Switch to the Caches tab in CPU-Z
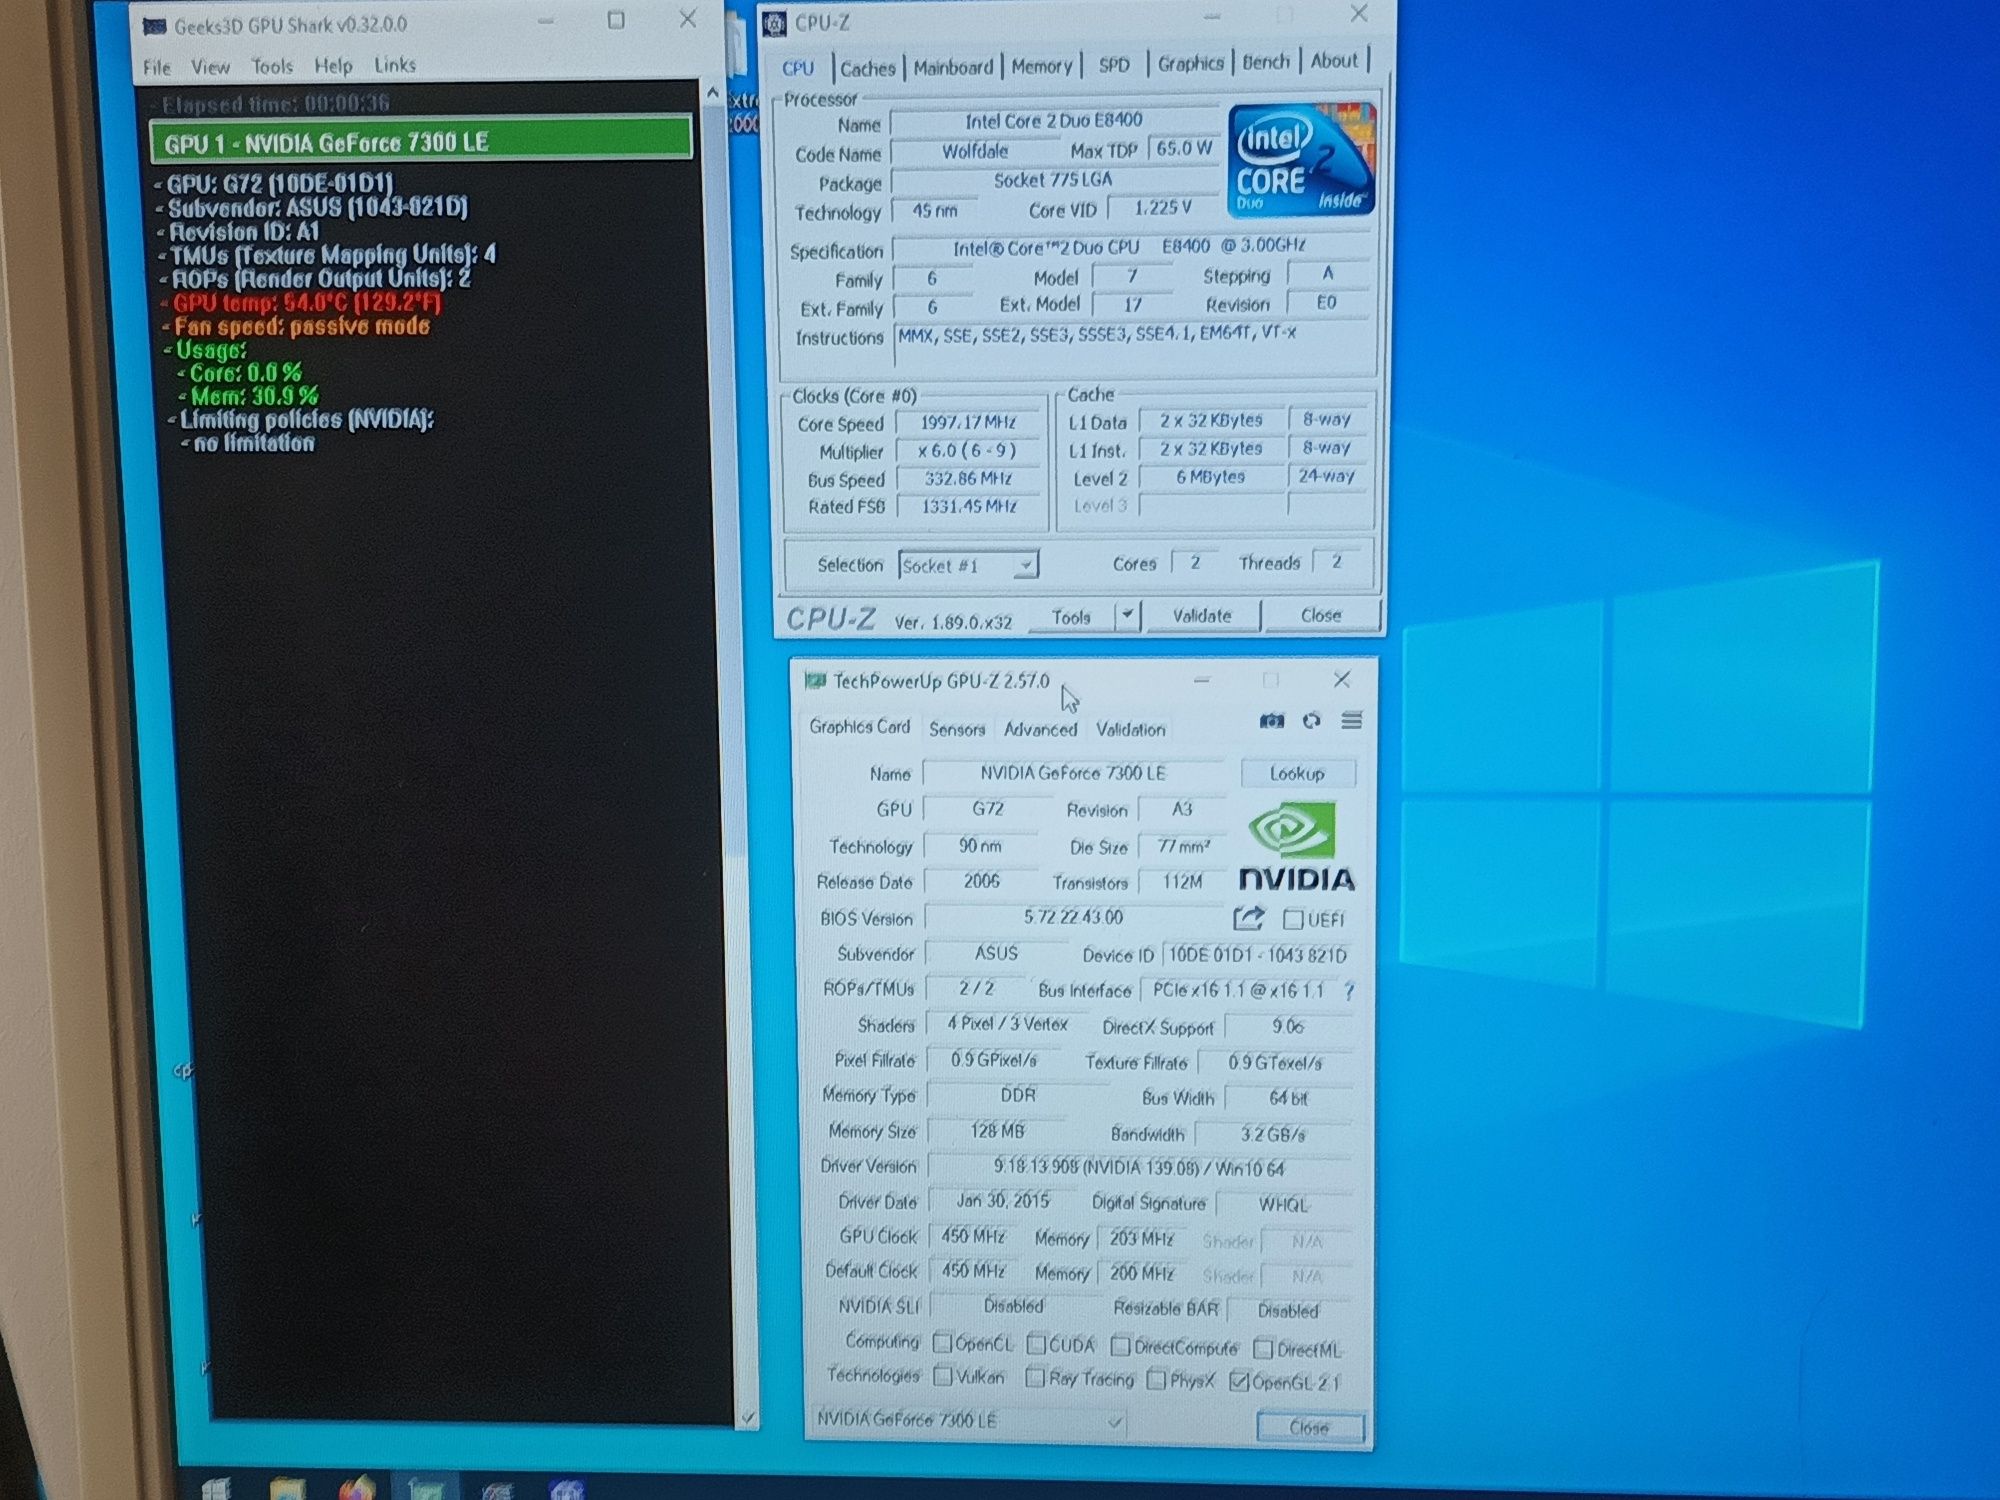 pos(867,68)
